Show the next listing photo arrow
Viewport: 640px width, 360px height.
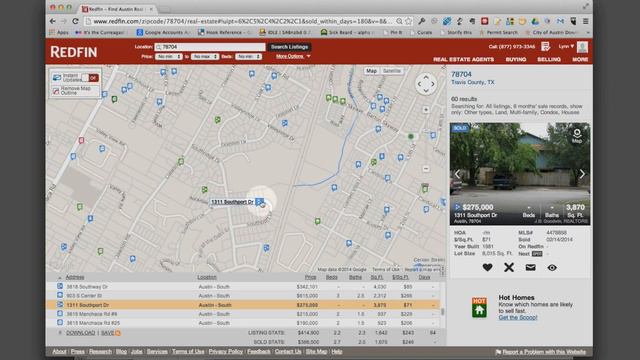(x=582, y=174)
